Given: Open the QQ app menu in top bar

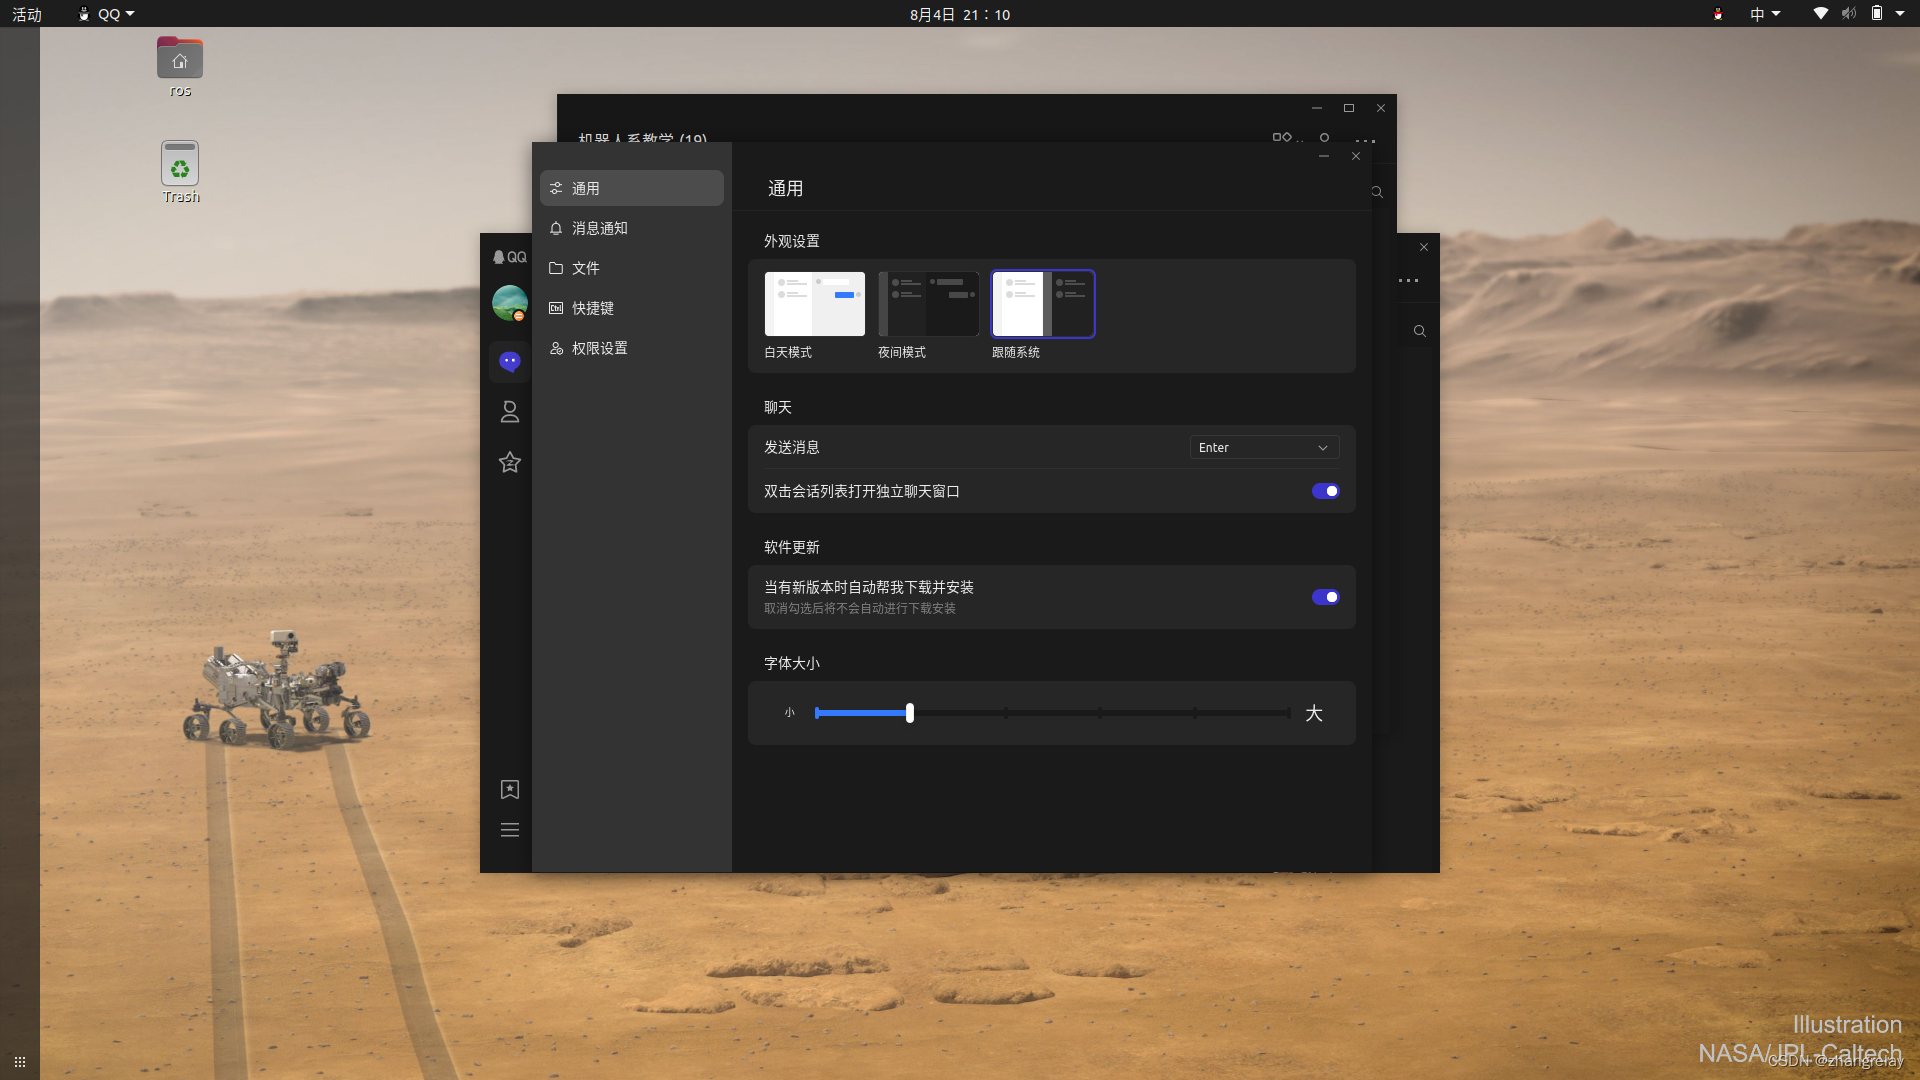Looking at the screenshot, I should pyautogui.click(x=108, y=14).
